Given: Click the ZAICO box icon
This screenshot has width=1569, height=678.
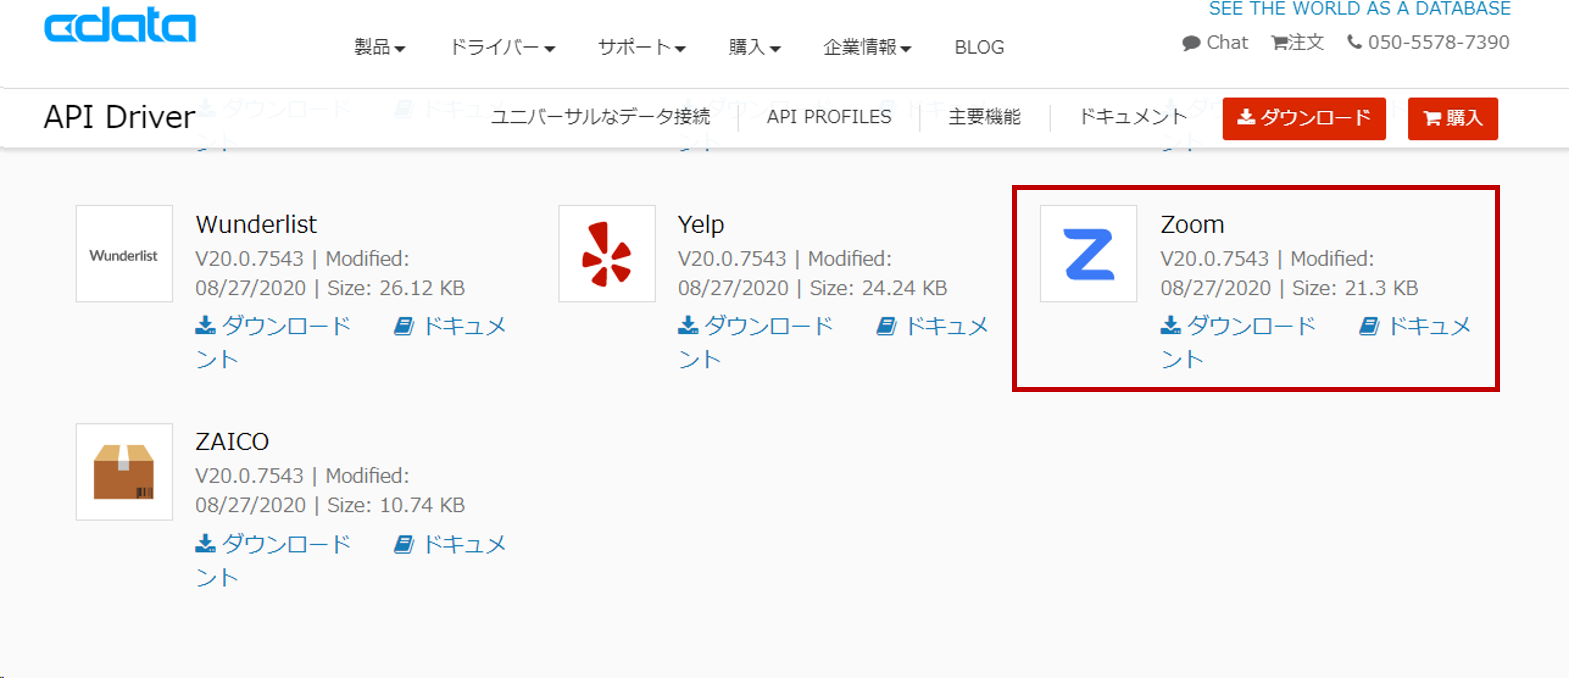Looking at the screenshot, I should tap(124, 472).
